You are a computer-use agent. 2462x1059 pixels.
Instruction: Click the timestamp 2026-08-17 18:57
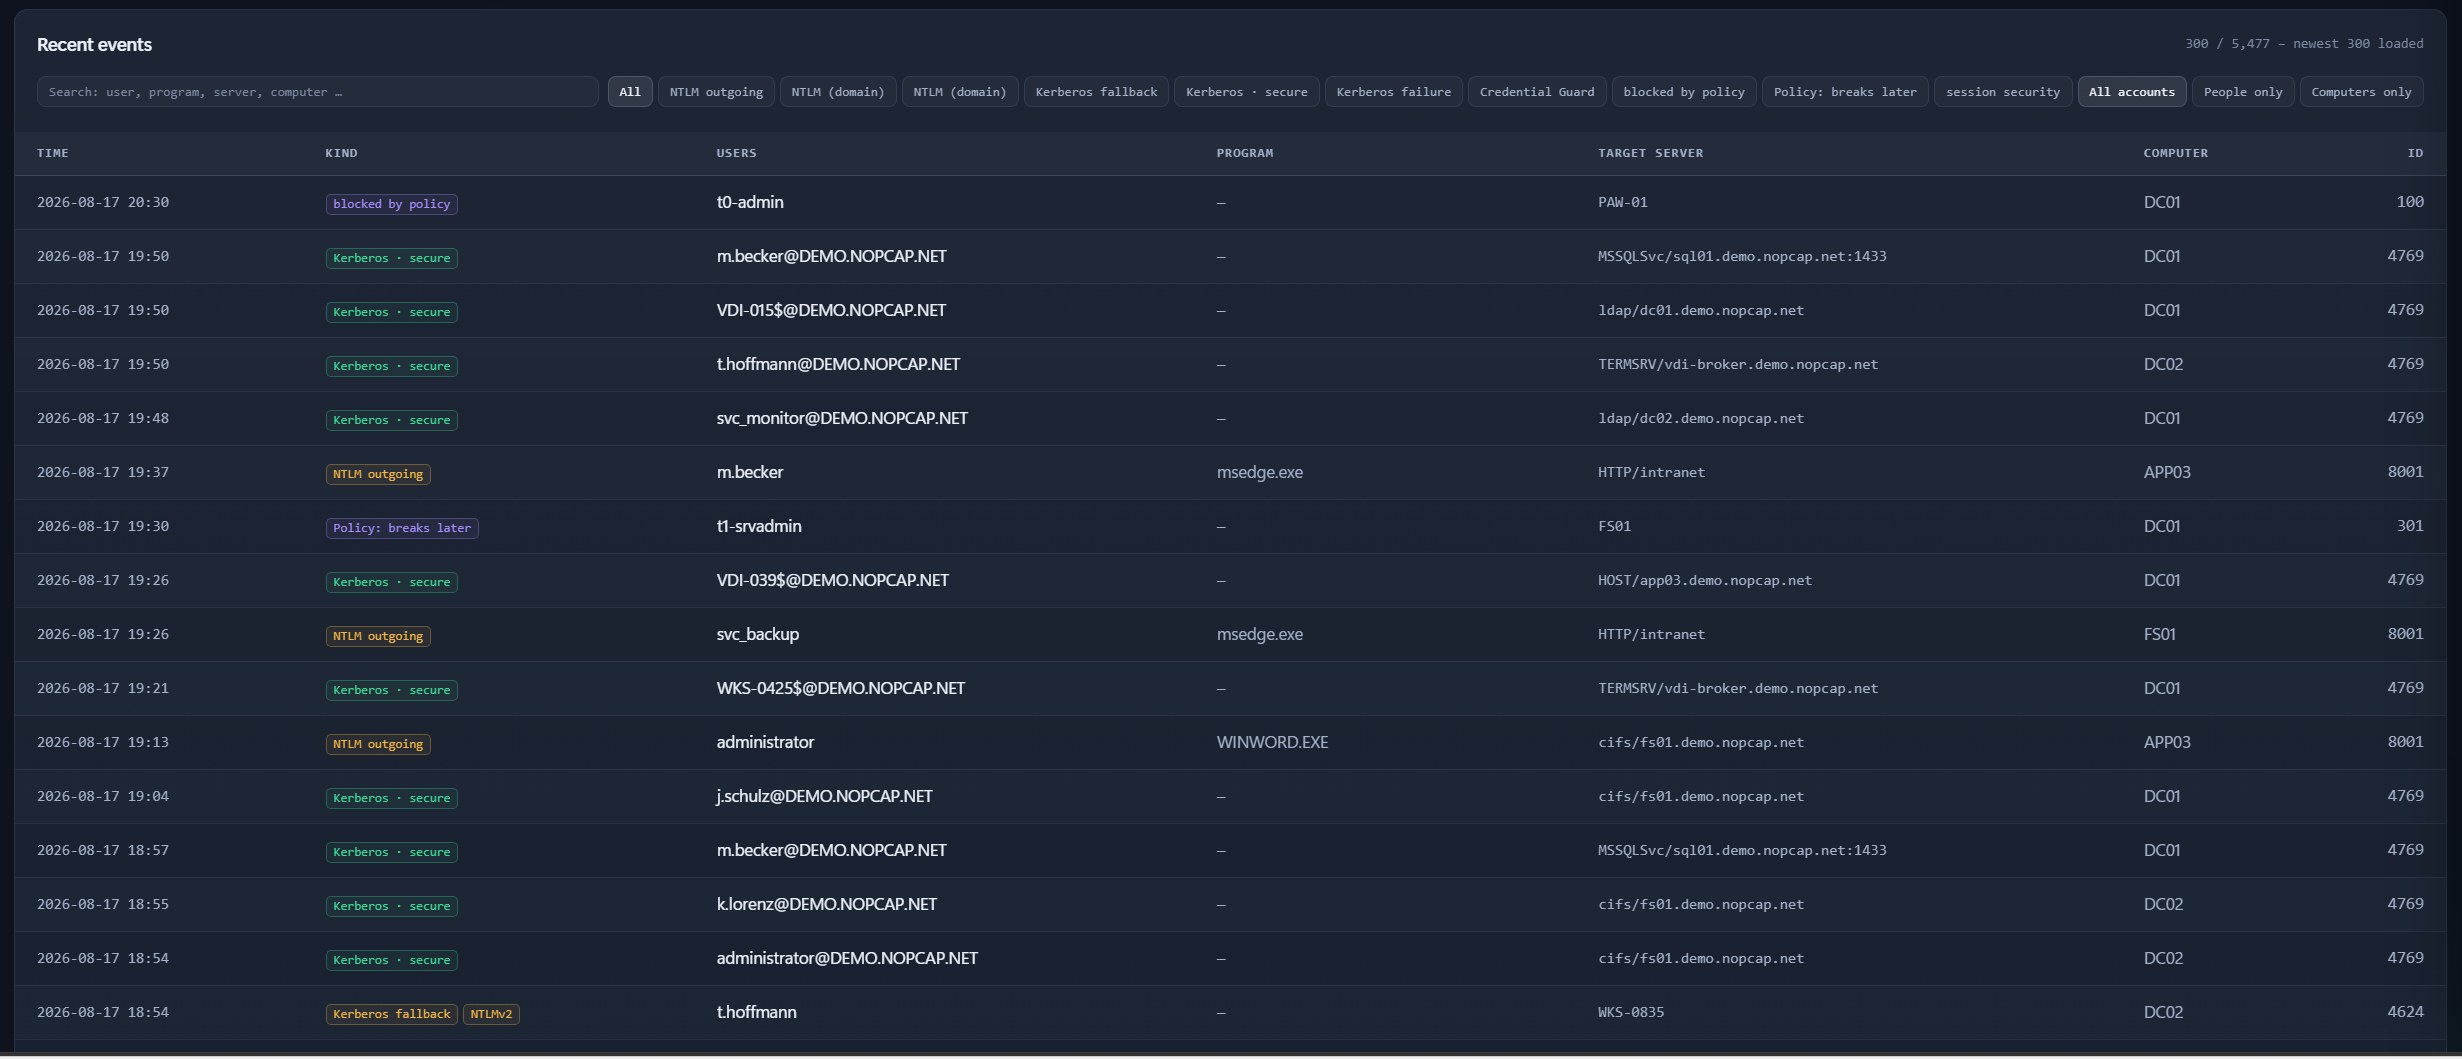(103, 850)
